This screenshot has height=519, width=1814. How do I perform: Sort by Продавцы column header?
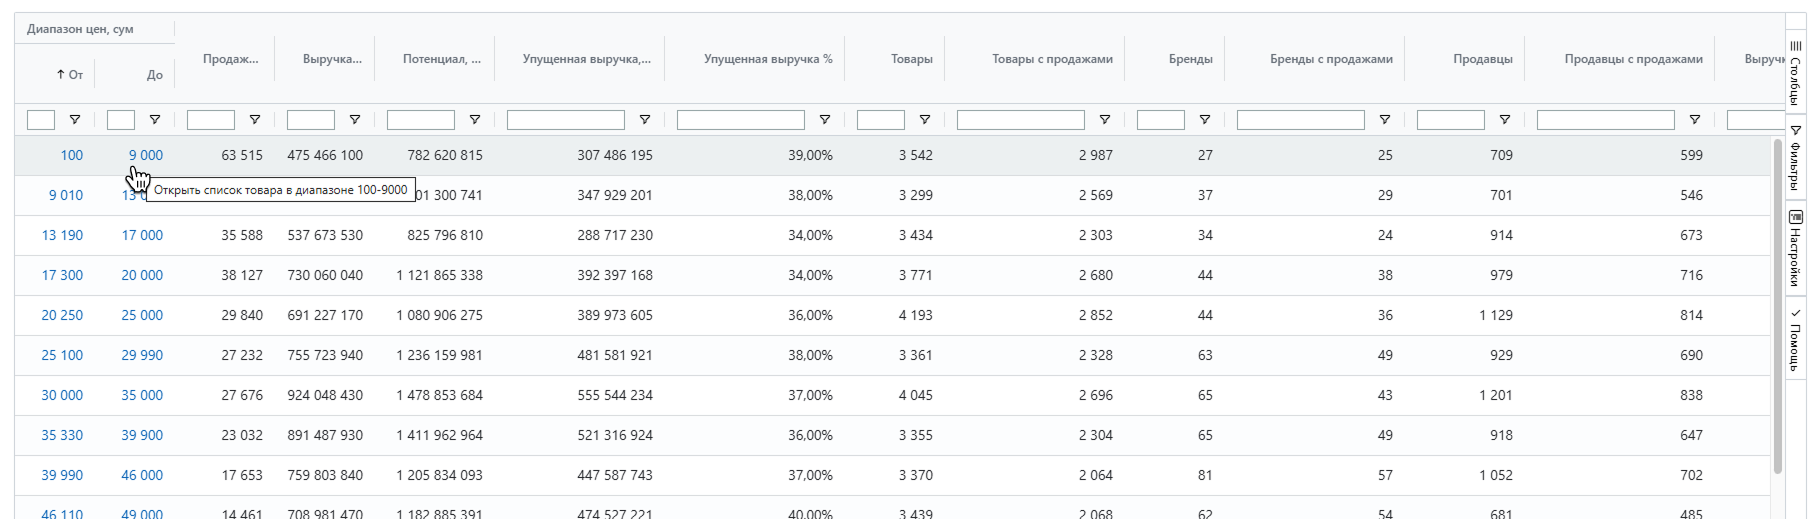pos(1483,59)
